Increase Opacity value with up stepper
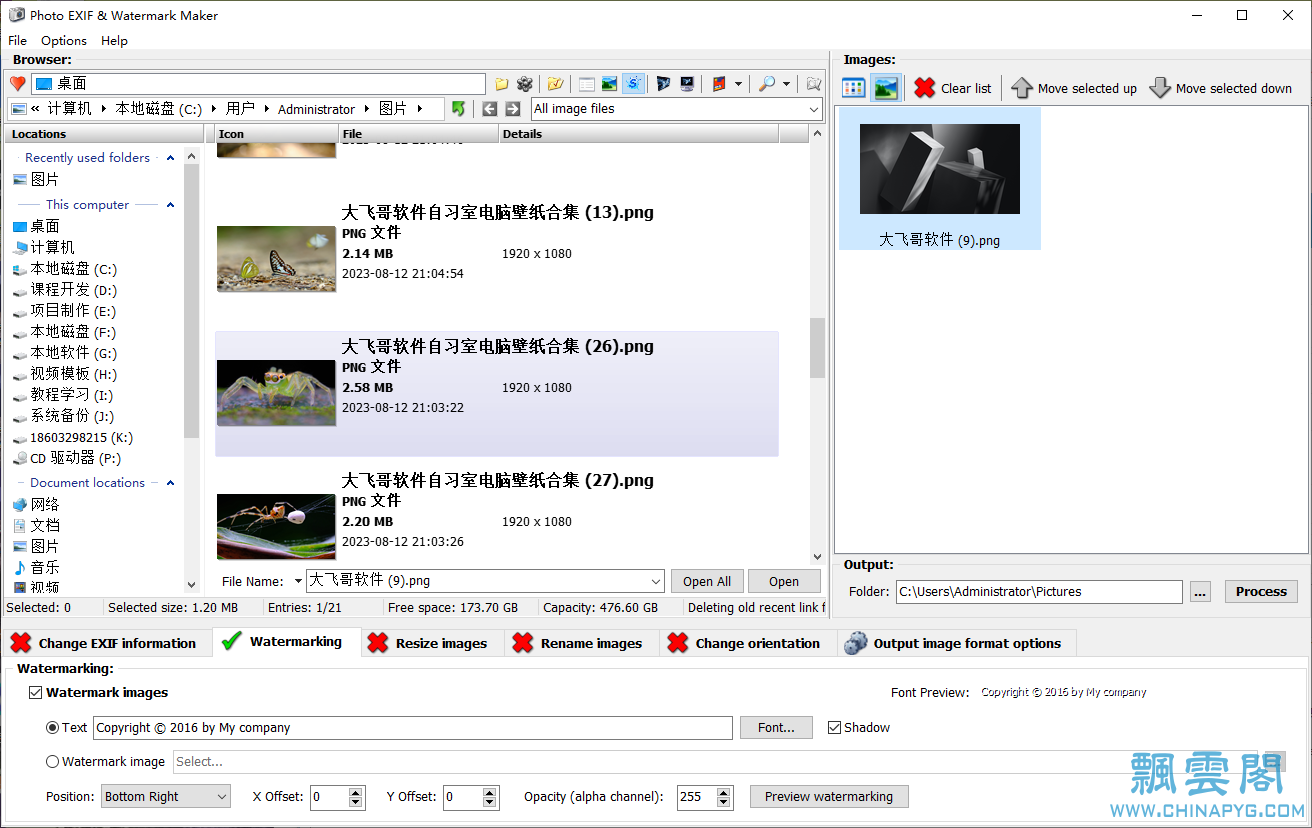1312x828 pixels. [x=722, y=791]
